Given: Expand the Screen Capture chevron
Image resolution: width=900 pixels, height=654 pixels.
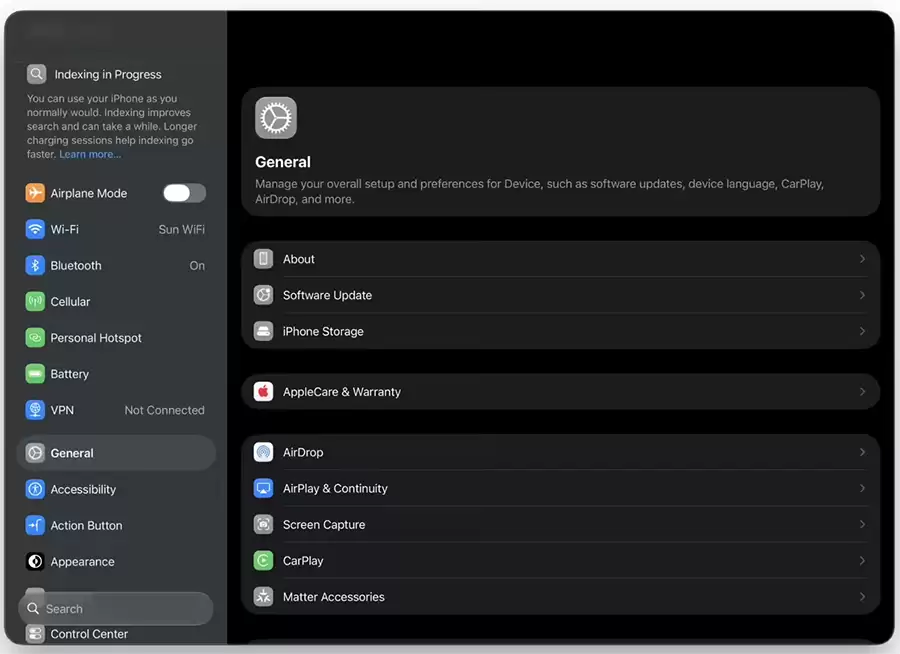Looking at the screenshot, I should [862, 525].
